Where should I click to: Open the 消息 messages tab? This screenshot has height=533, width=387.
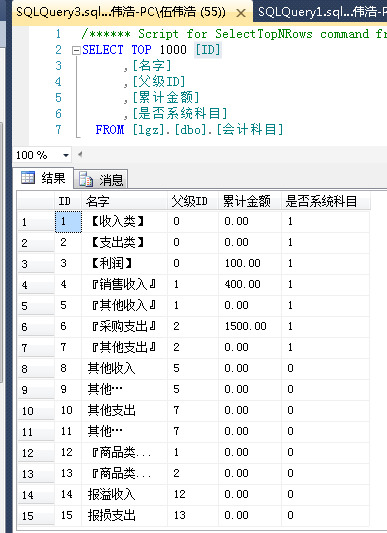click(101, 179)
